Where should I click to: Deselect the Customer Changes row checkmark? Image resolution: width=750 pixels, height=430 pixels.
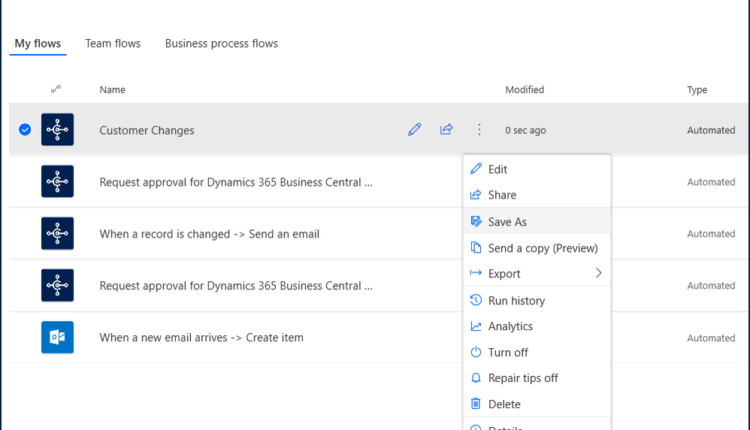(25, 130)
